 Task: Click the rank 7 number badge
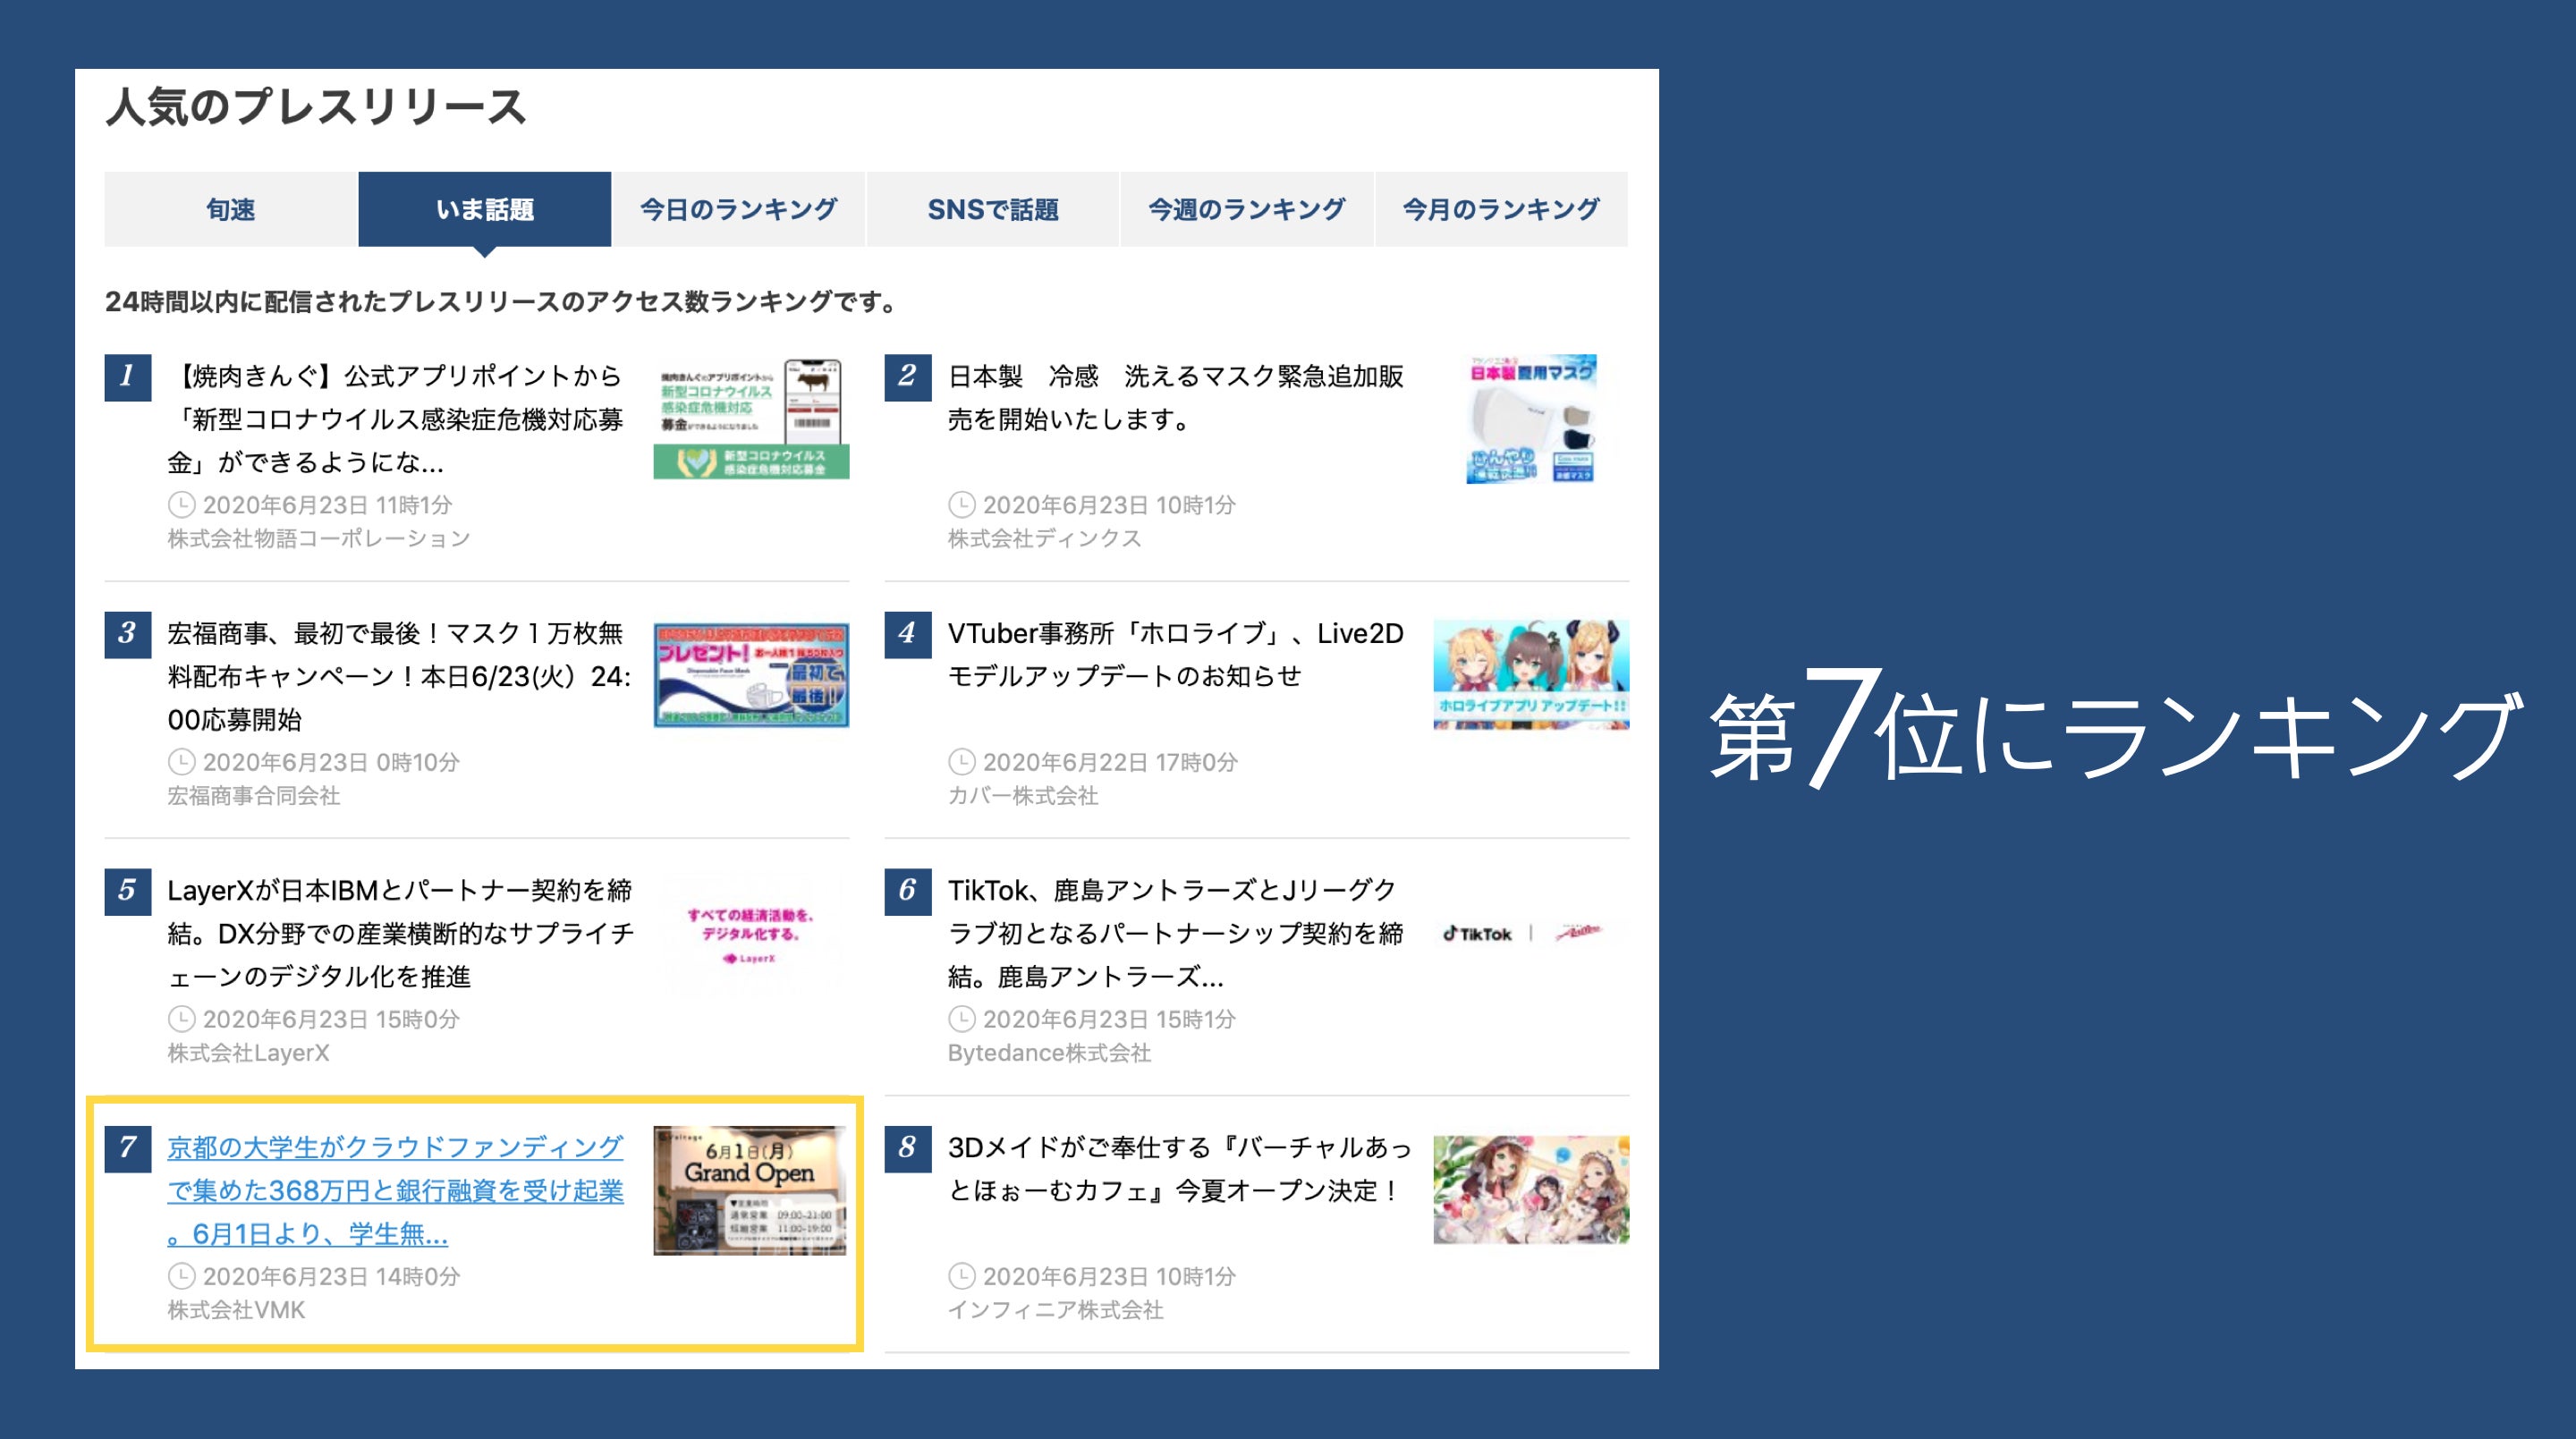click(127, 1148)
